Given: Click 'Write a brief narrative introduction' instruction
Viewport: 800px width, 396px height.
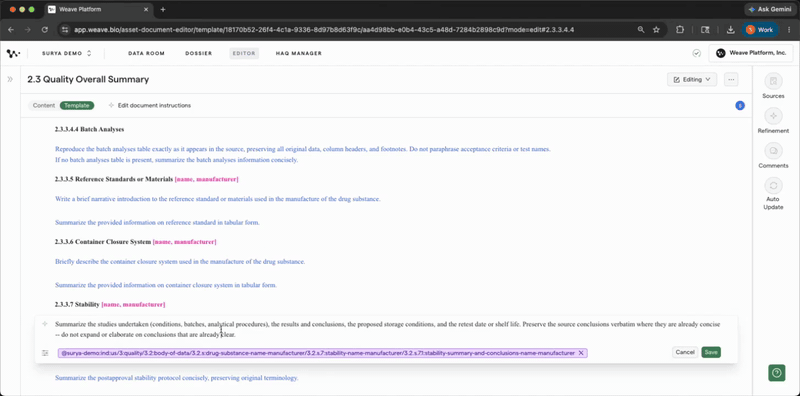Looking at the screenshot, I should click(x=217, y=199).
